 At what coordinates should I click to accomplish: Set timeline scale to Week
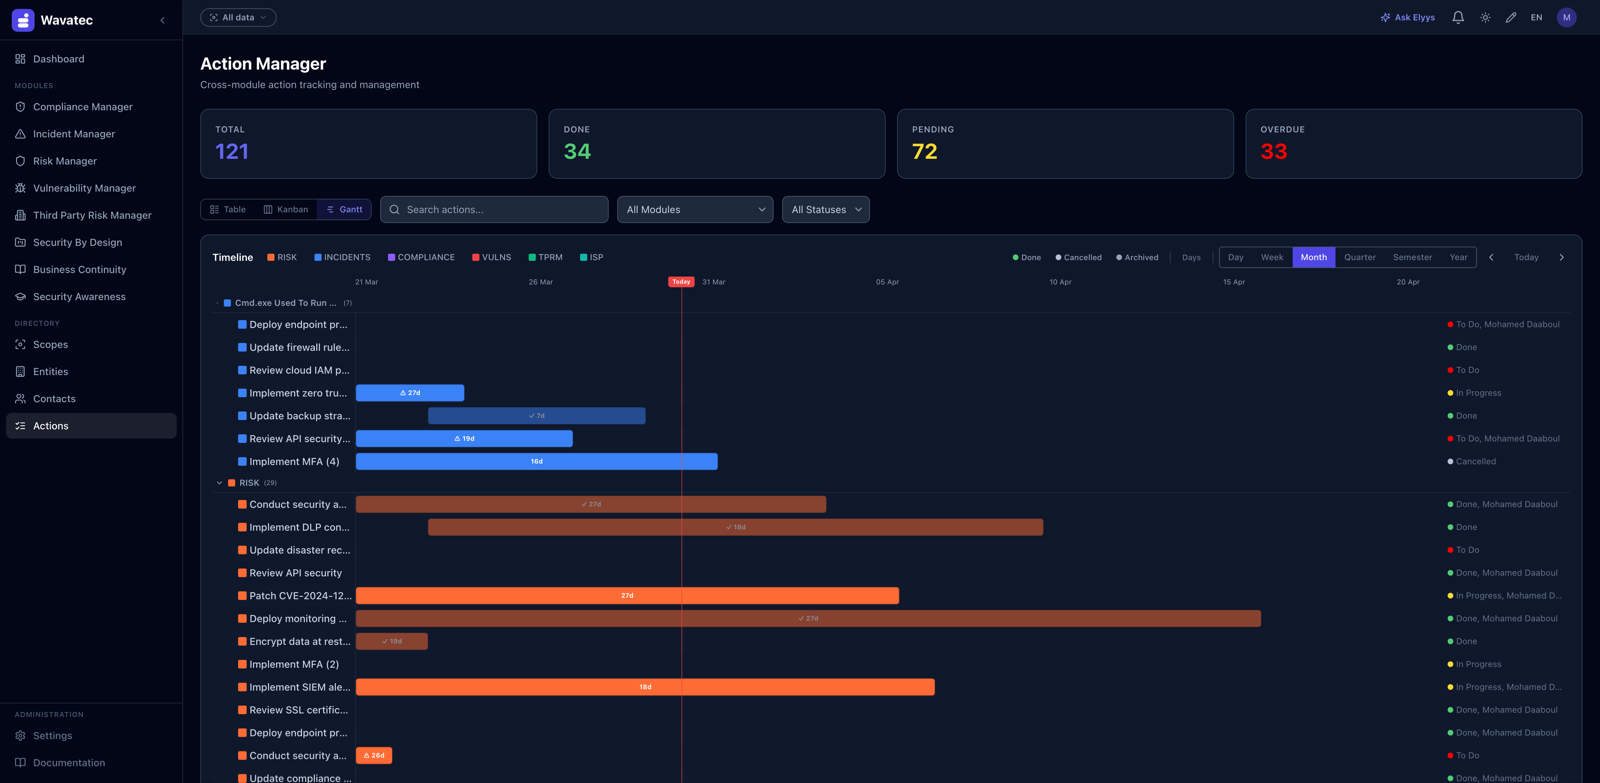coord(1272,257)
